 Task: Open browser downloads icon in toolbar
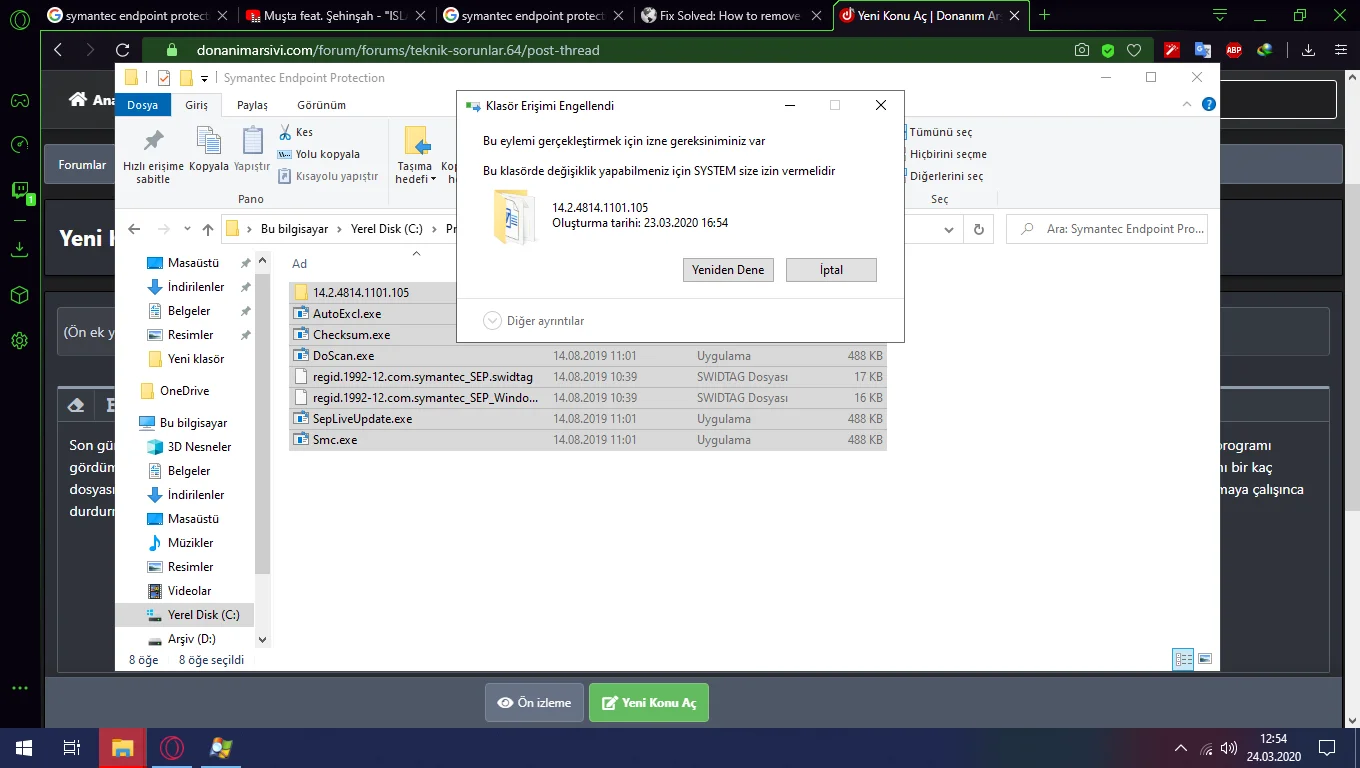[1308, 50]
